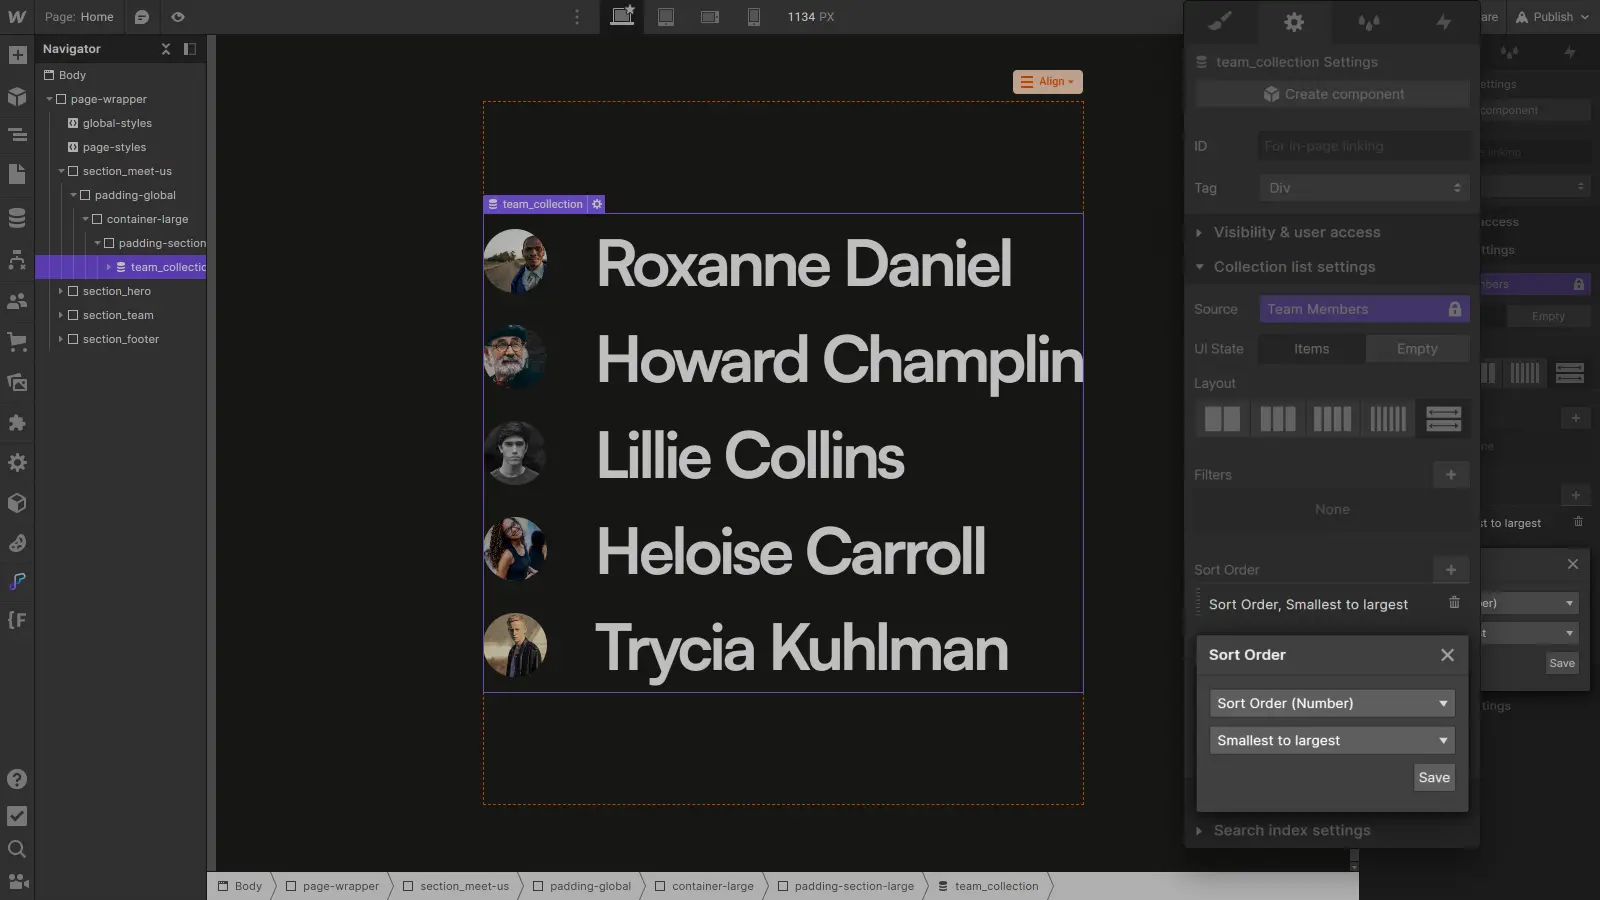1600x900 pixels.
Task: Expand section_hero in the Navigator tree
Action: [x=61, y=291]
